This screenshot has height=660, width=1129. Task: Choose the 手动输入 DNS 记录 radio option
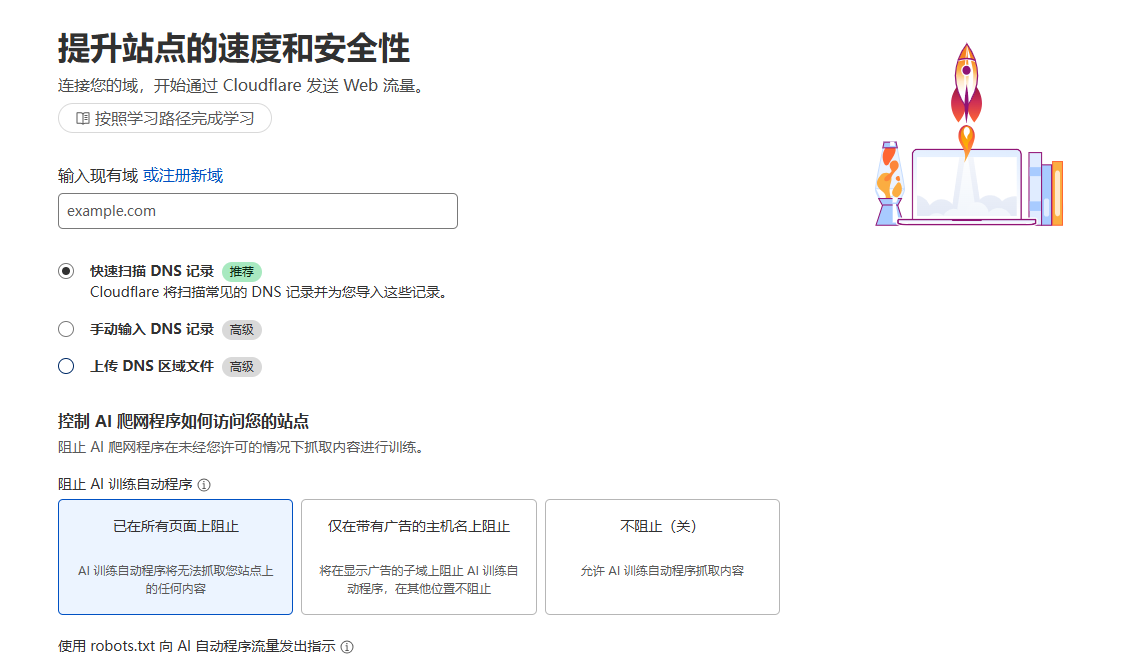[x=66, y=329]
